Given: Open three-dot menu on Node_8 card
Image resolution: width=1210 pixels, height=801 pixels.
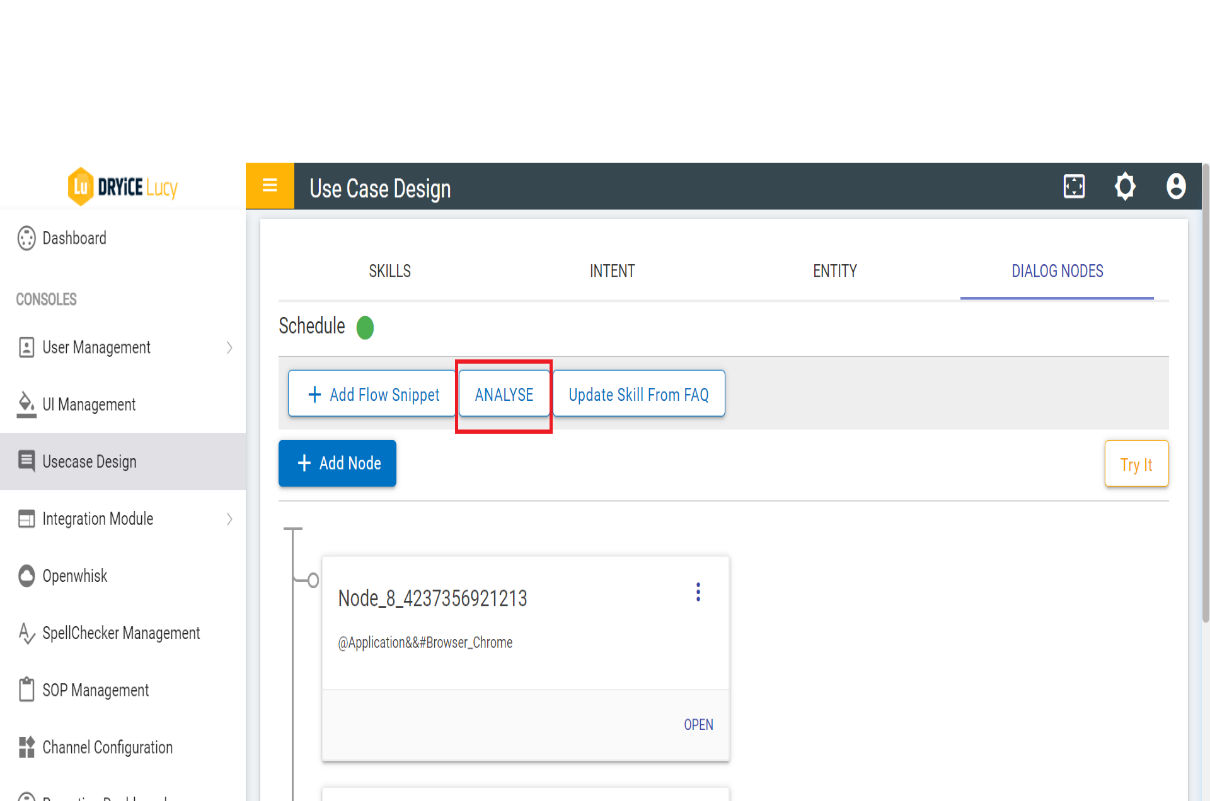Looking at the screenshot, I should 698,593.
